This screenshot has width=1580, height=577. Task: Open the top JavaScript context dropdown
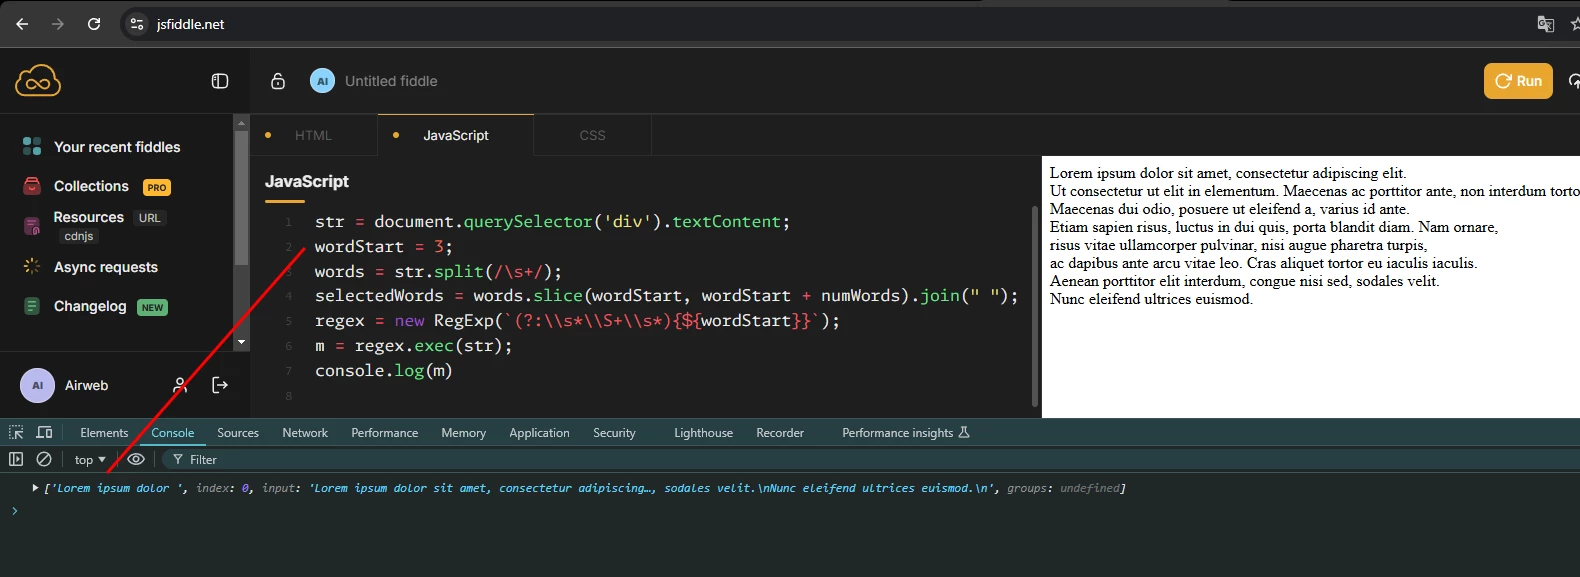click(x=90, y=460)
